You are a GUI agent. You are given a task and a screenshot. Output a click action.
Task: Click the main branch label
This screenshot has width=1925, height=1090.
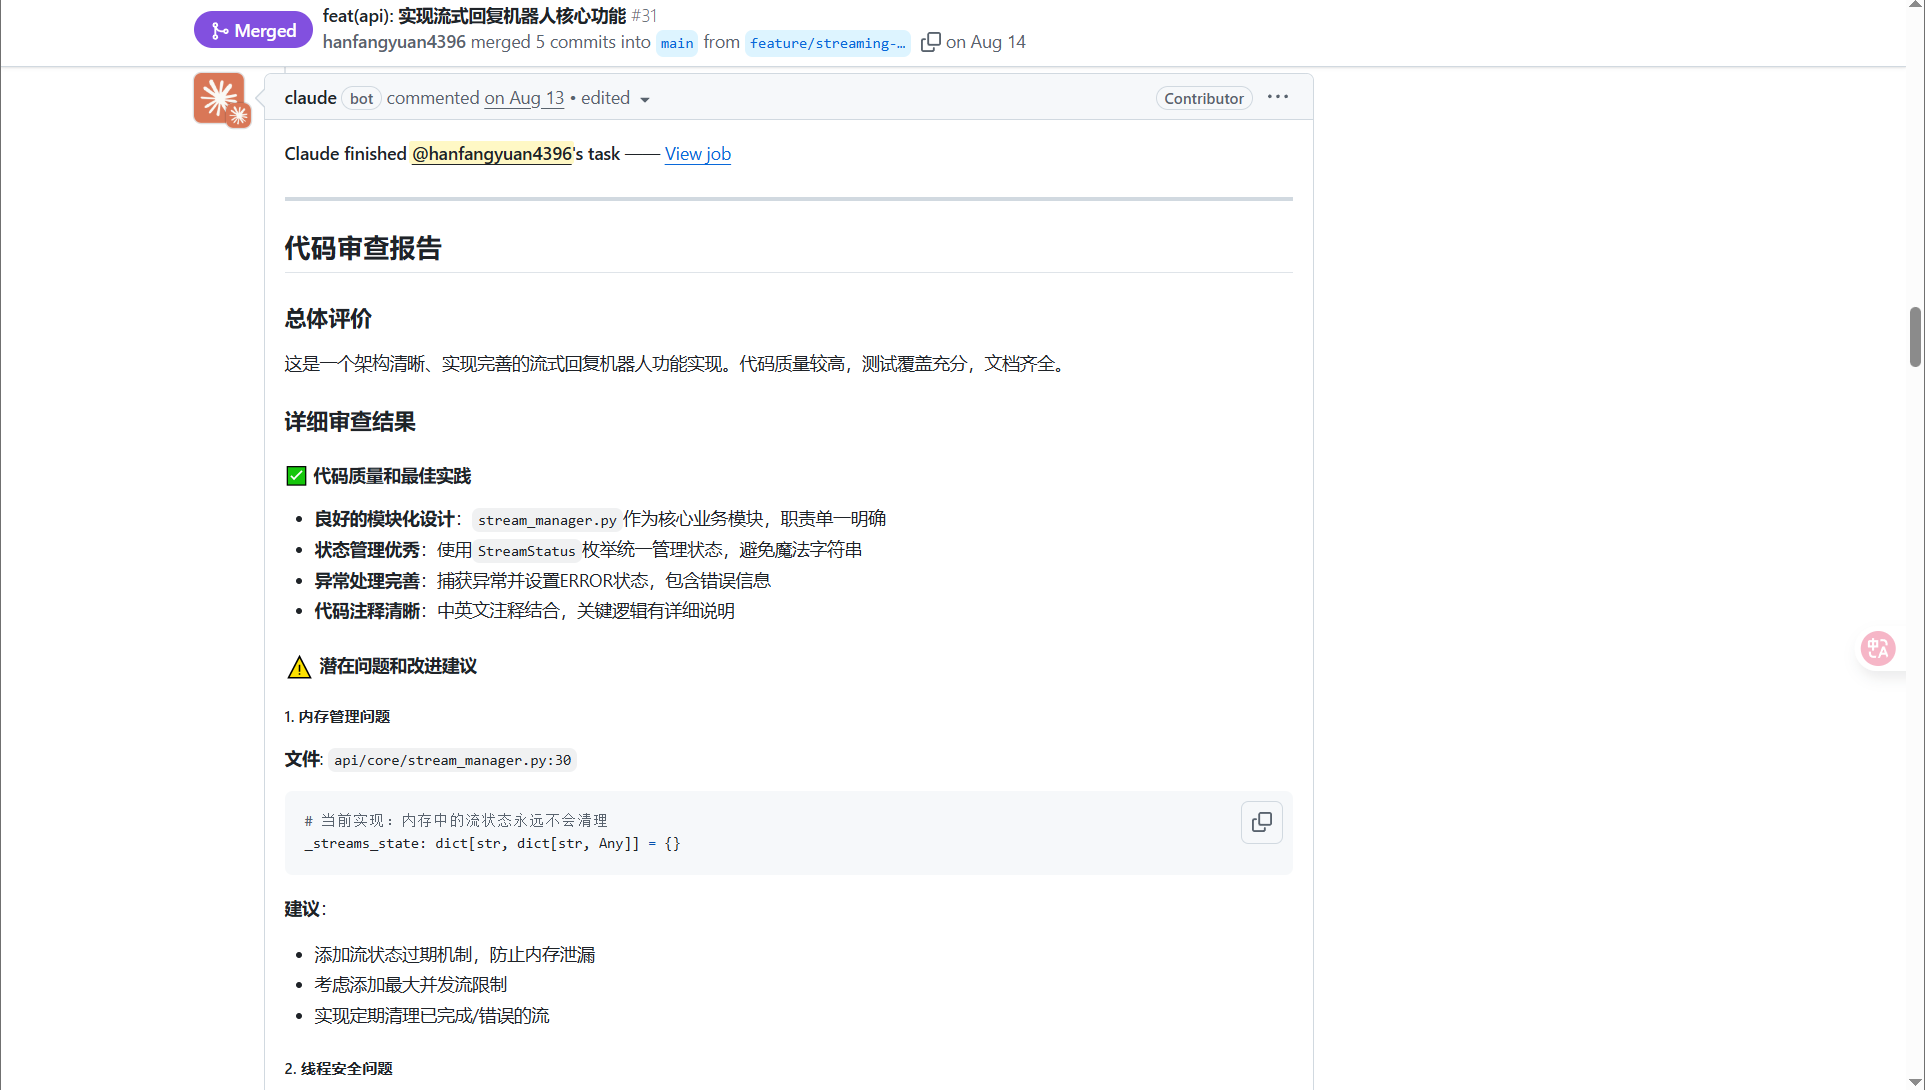677,43
